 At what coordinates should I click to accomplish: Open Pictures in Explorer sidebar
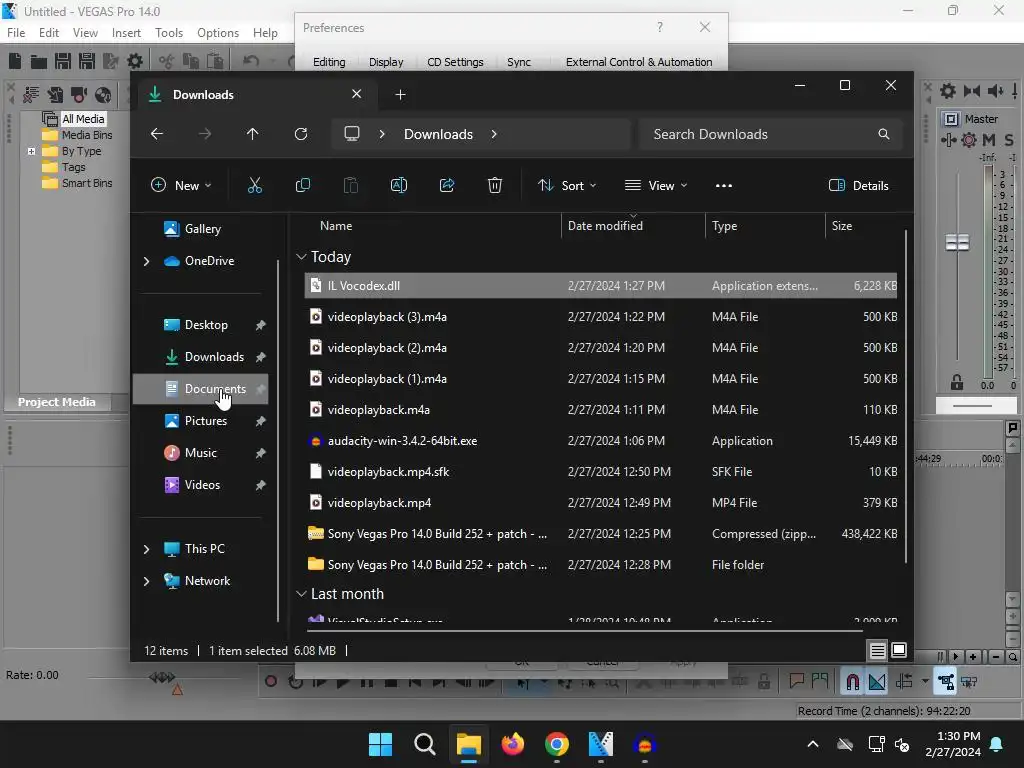click(200, 421)
